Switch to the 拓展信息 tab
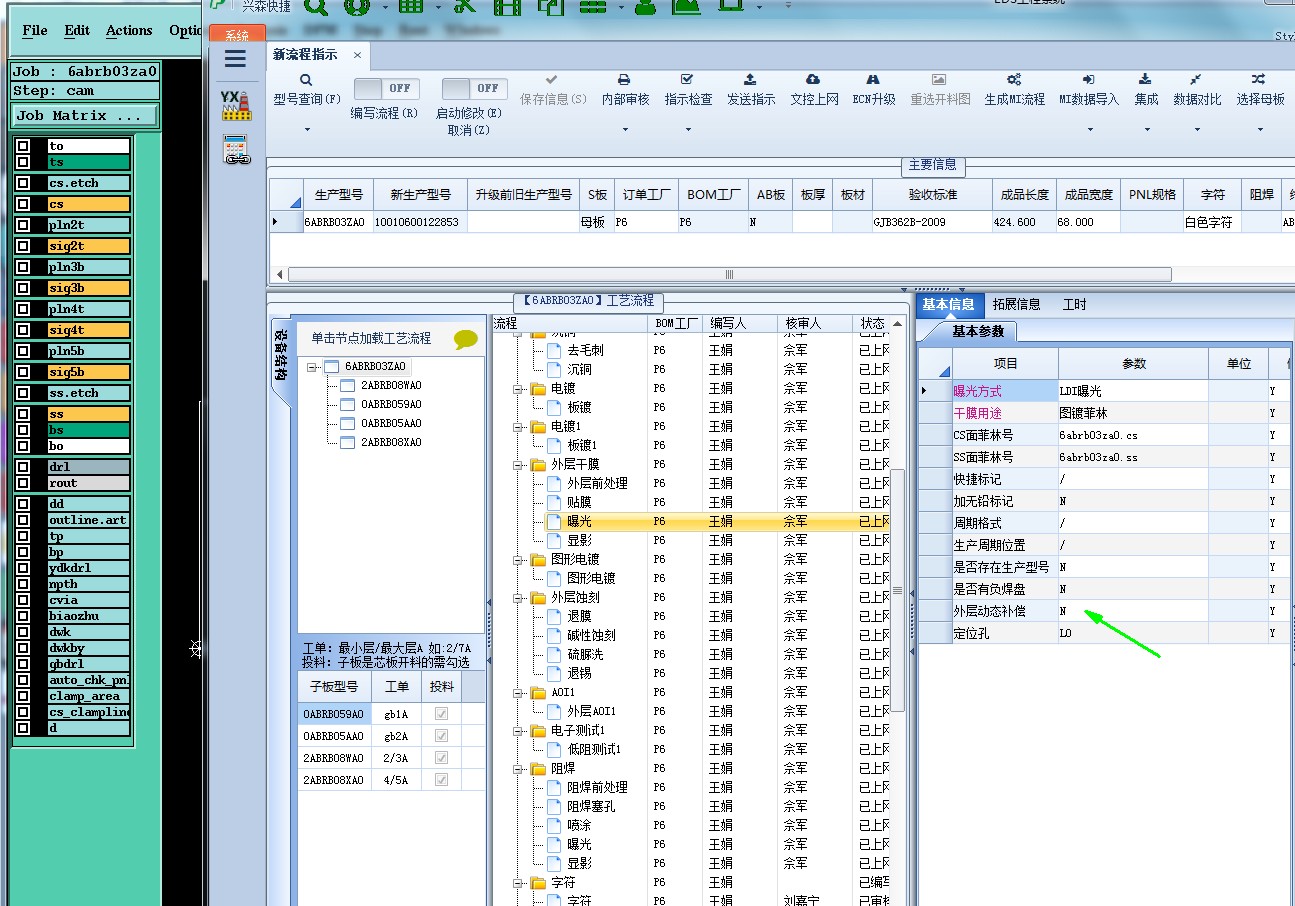 click(x=1016, y=304)
